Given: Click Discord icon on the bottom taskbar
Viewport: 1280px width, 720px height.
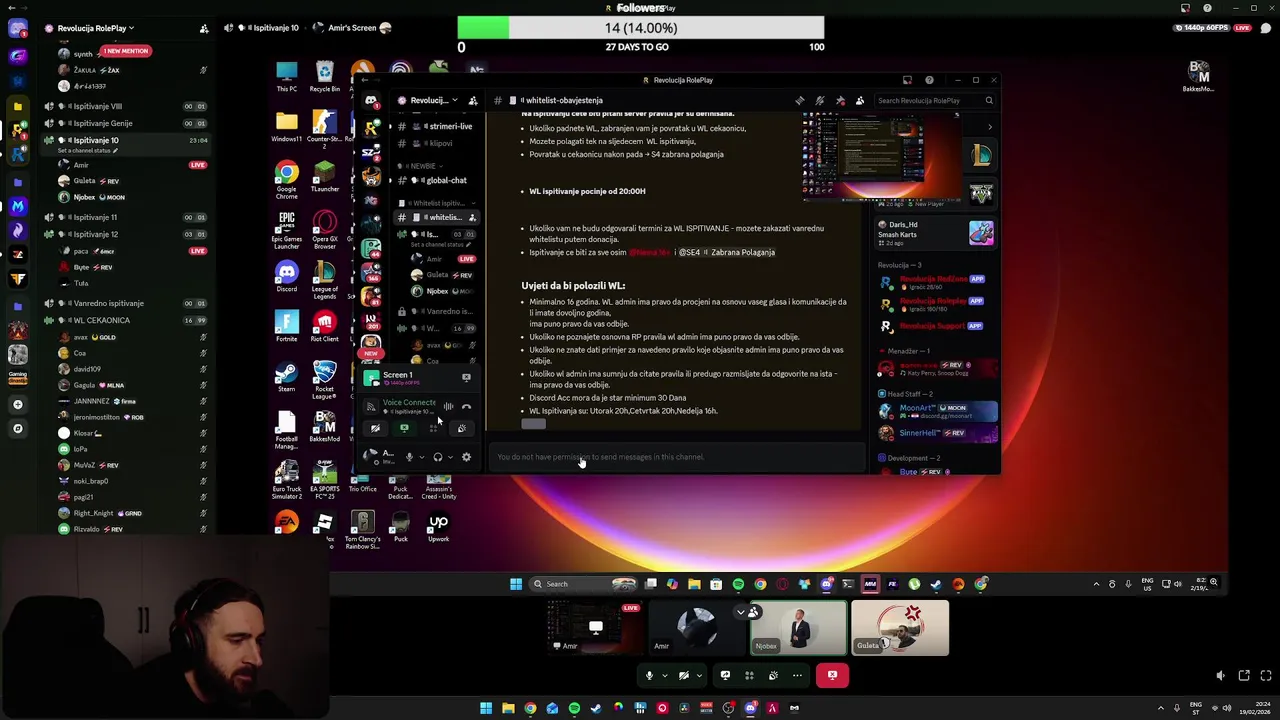Looking at the screenshot, I should coord(750,708).
